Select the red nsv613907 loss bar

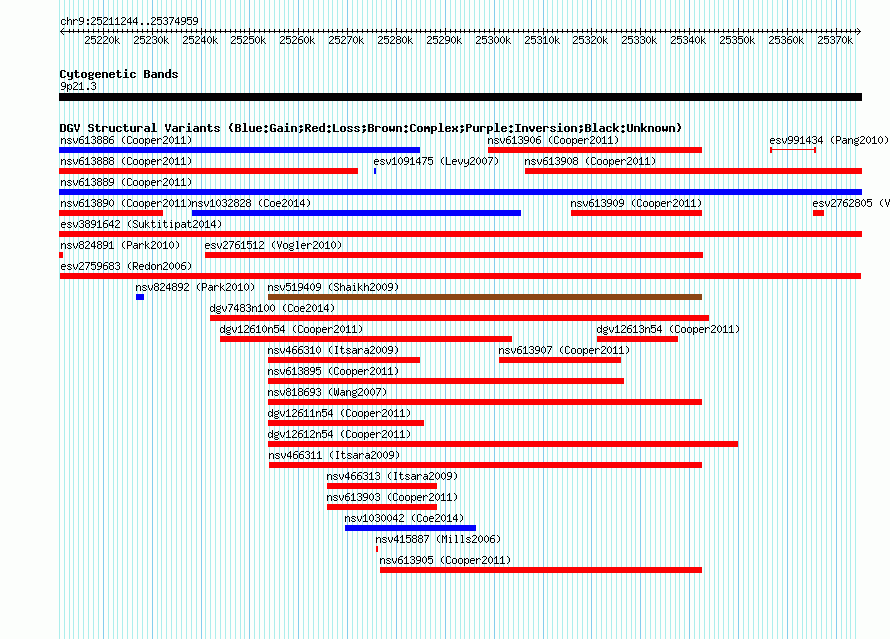click(560, 360)
